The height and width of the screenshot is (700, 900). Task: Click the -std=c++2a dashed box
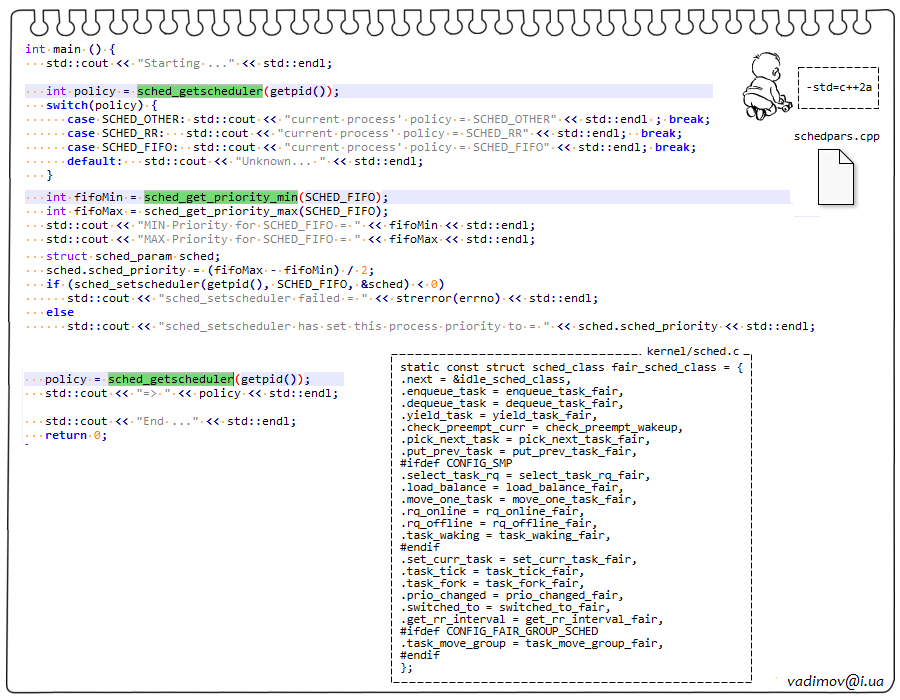coord(840,87)
